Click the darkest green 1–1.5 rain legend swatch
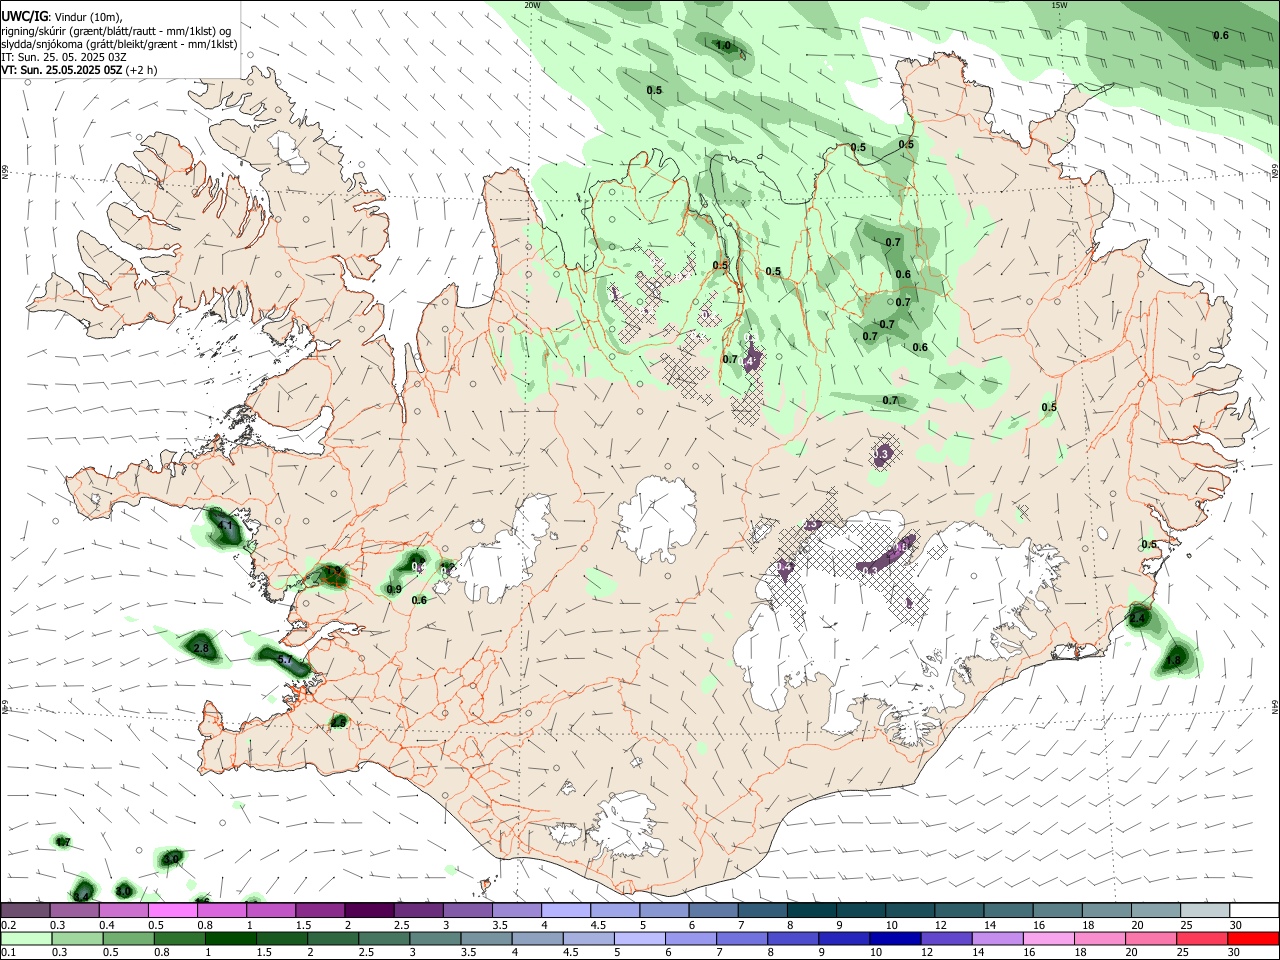This screenshot has height=960, width=1280. 230,938
